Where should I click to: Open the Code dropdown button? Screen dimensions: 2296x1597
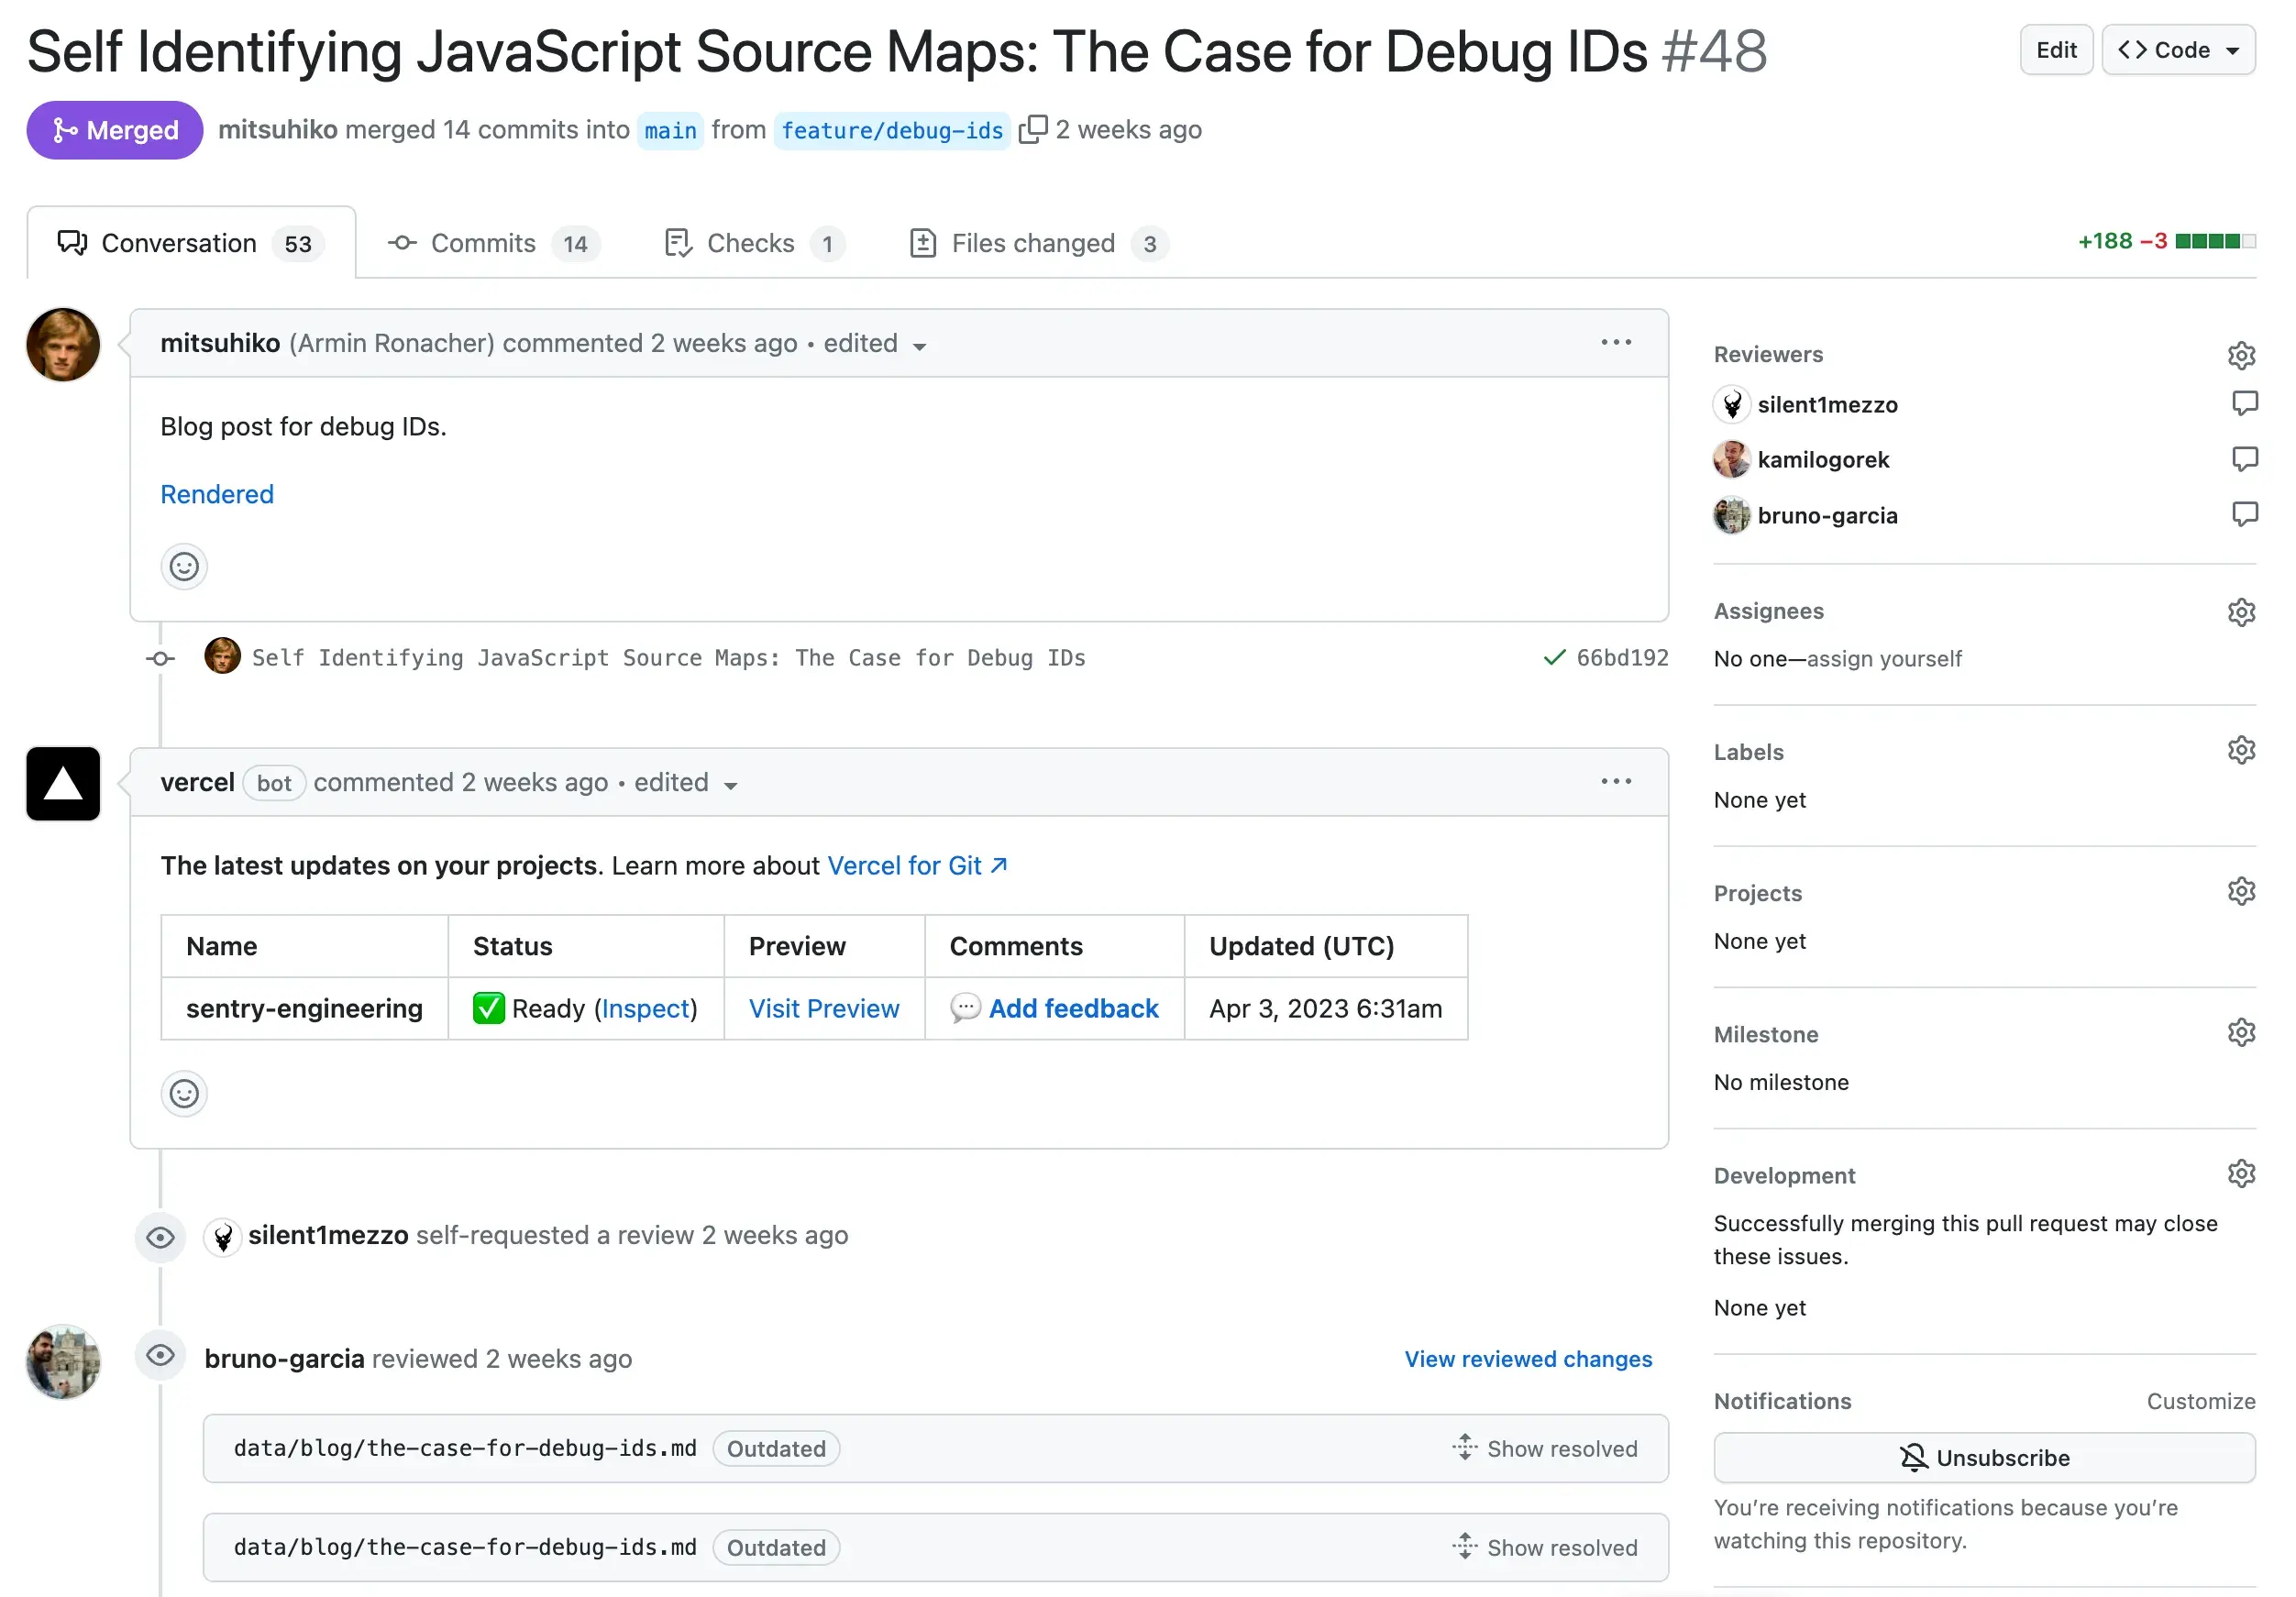pos(2177,50)
